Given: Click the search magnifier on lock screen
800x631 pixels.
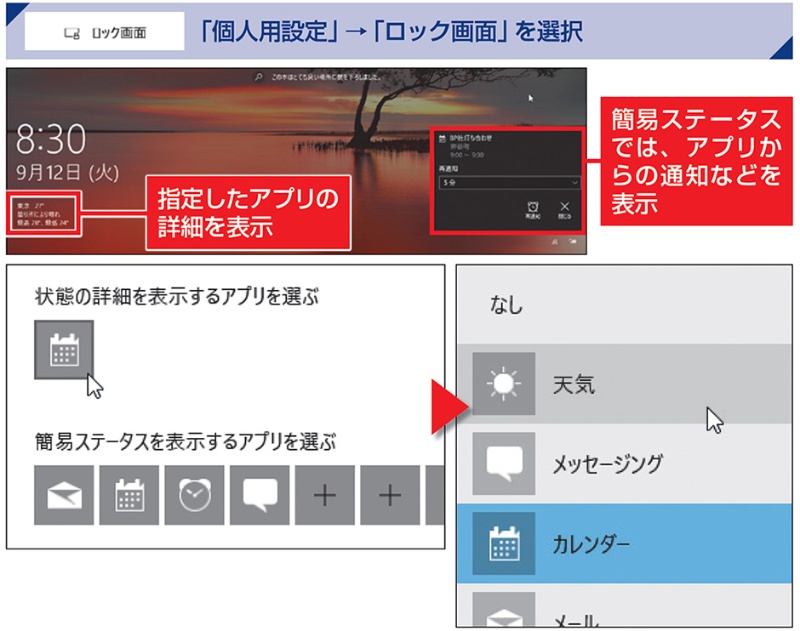Looking at the screenshot, I should (x=259, y=77).
